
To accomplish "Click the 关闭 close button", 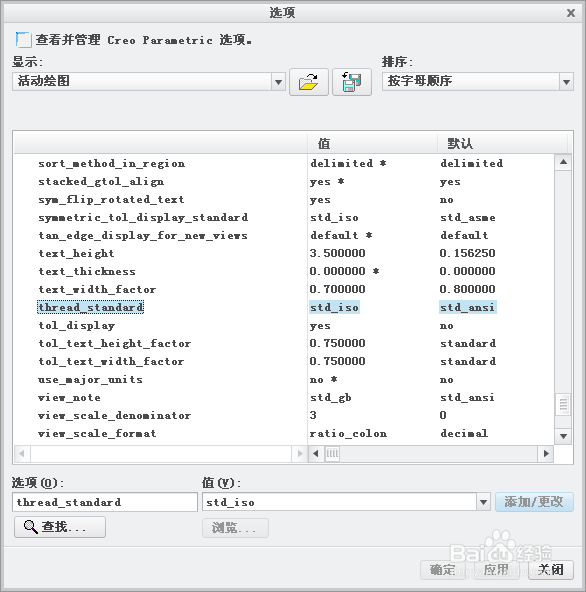I will (551, 570).
